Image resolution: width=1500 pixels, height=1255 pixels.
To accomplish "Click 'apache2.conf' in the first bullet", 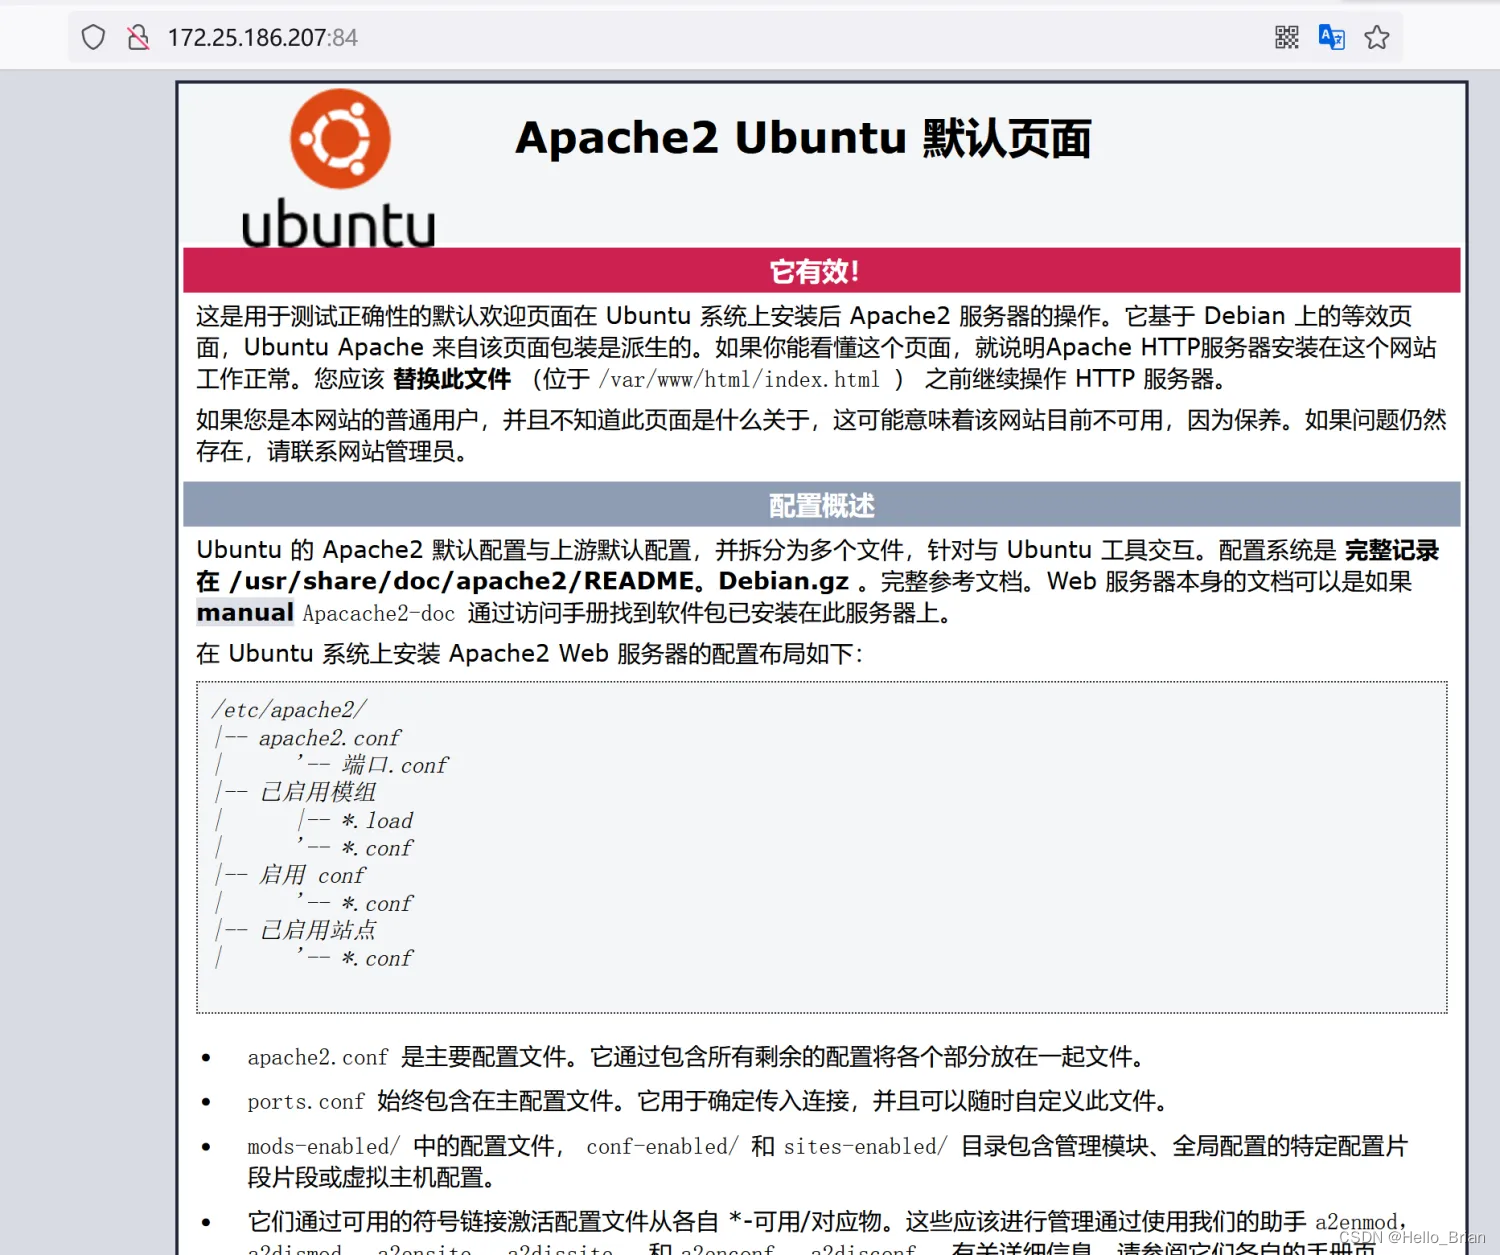I will (318, 1057).
